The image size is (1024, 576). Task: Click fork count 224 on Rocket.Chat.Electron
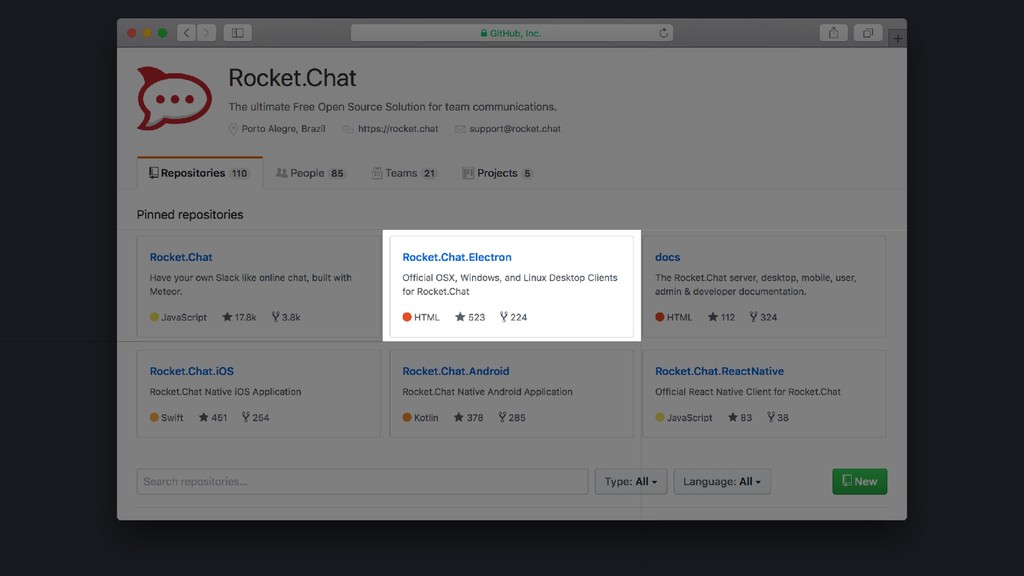pyautogui.click(x=513, y=317)
